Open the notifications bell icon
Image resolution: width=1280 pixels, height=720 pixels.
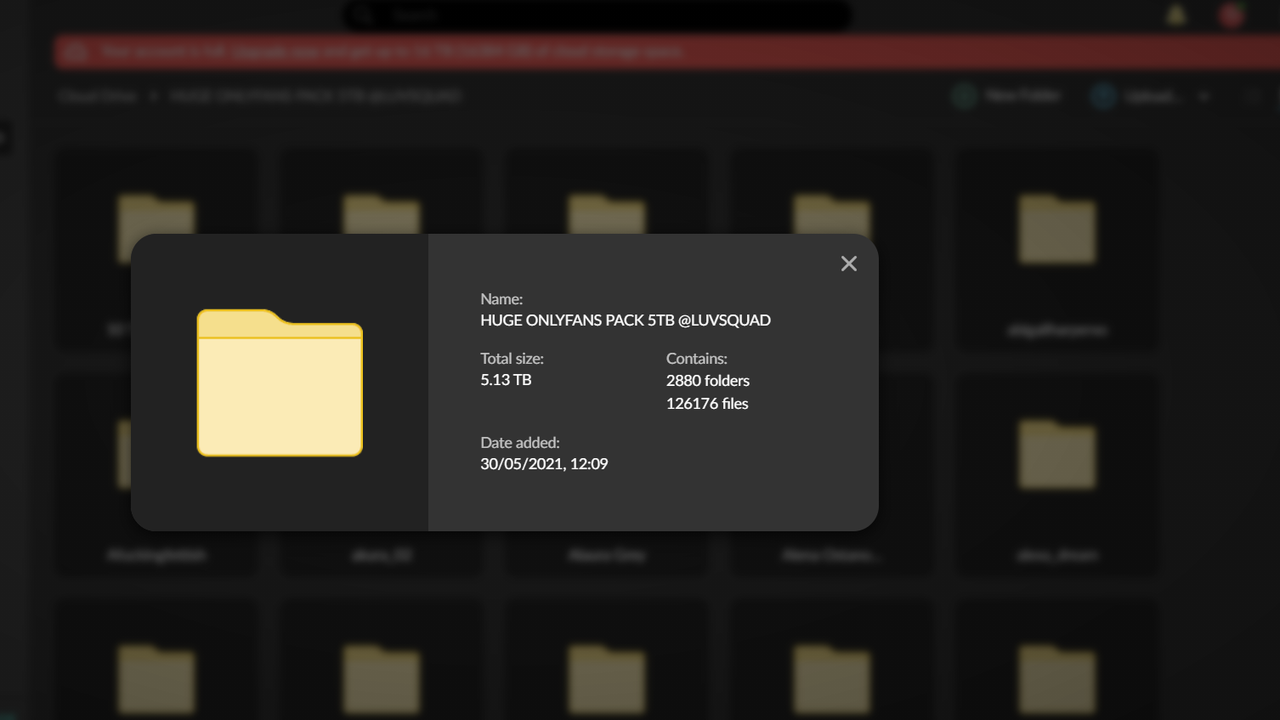[x=1177, y=15]
